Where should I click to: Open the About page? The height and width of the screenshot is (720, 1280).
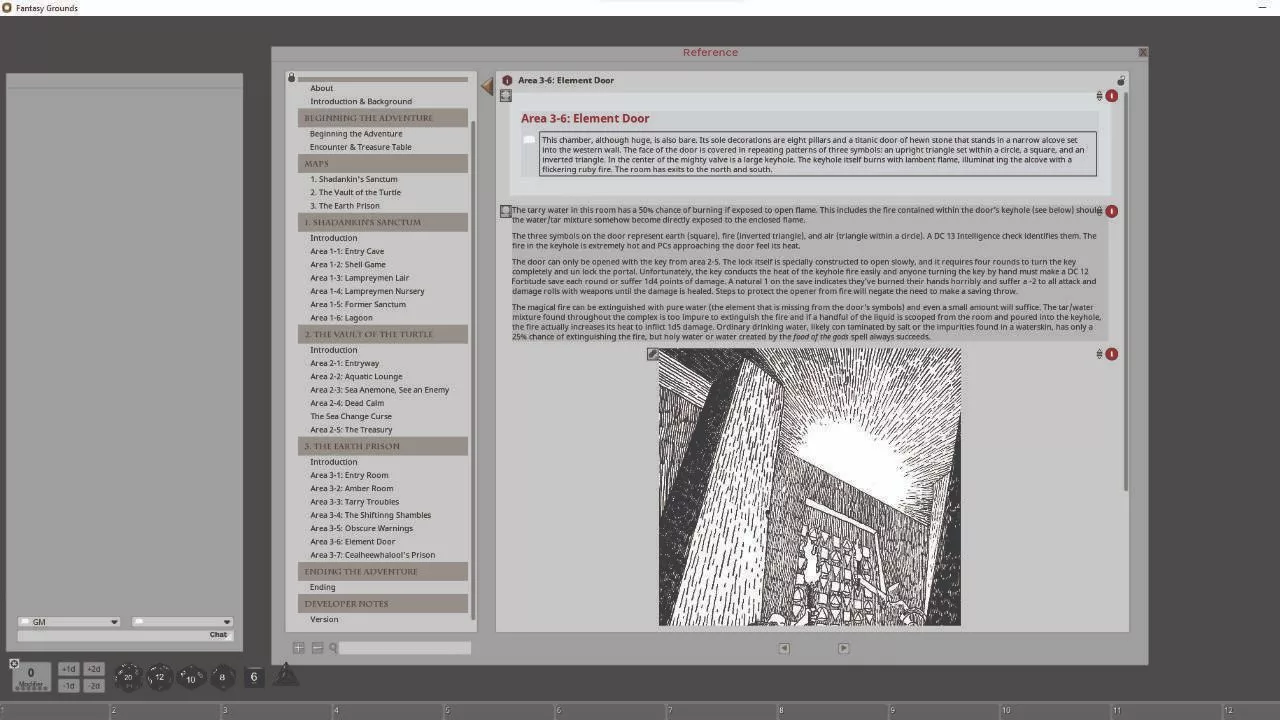coord(321,88)
